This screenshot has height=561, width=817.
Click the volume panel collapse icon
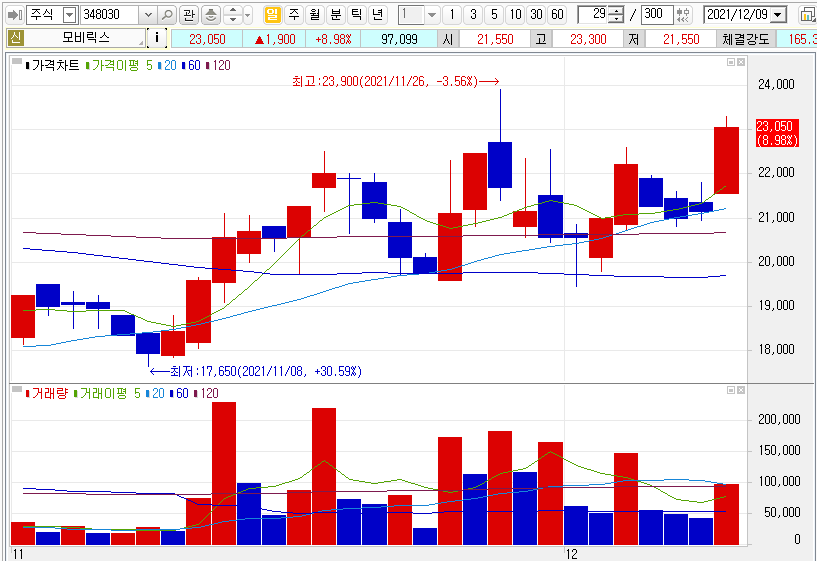[x=17, y=390]
